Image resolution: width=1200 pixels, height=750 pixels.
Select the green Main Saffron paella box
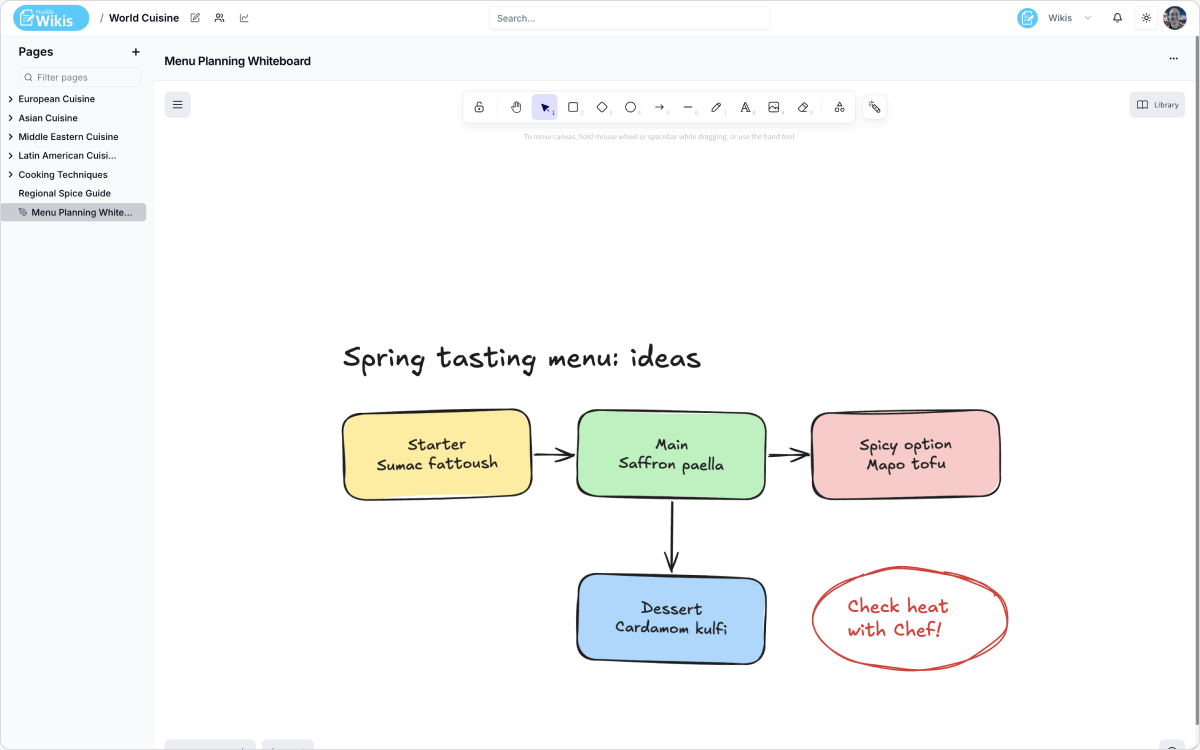coord(671,454)
